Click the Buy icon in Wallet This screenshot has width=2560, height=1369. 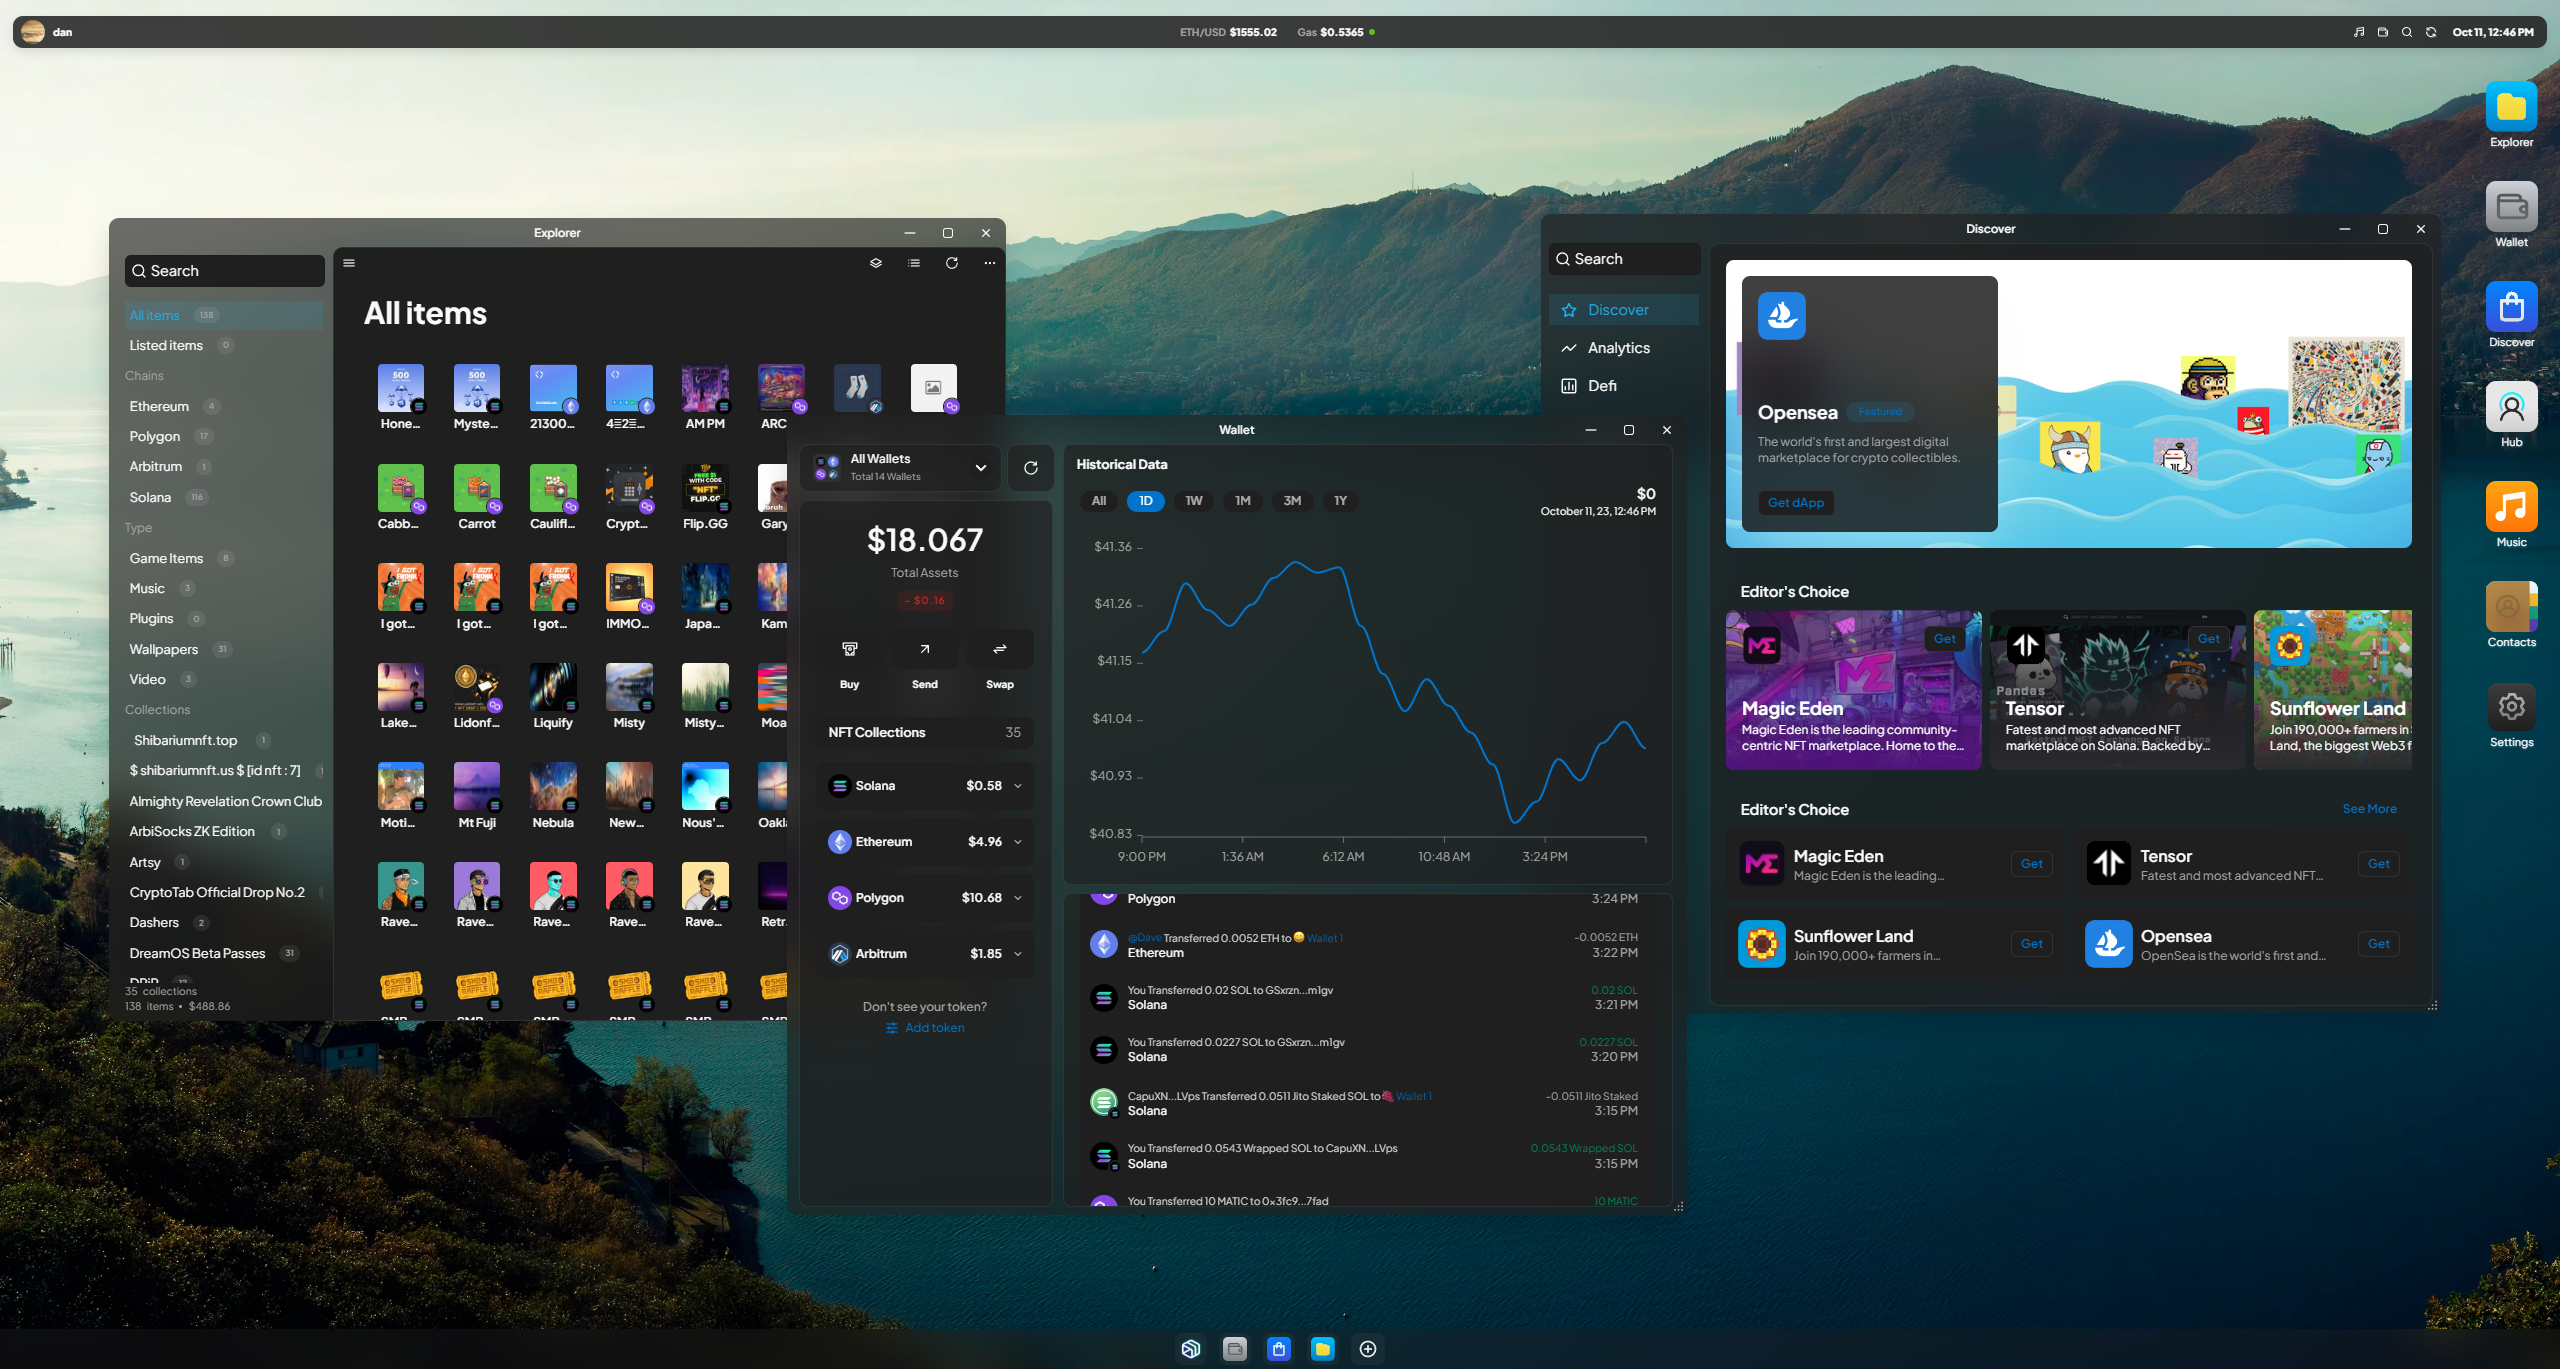tap(849, 650)
